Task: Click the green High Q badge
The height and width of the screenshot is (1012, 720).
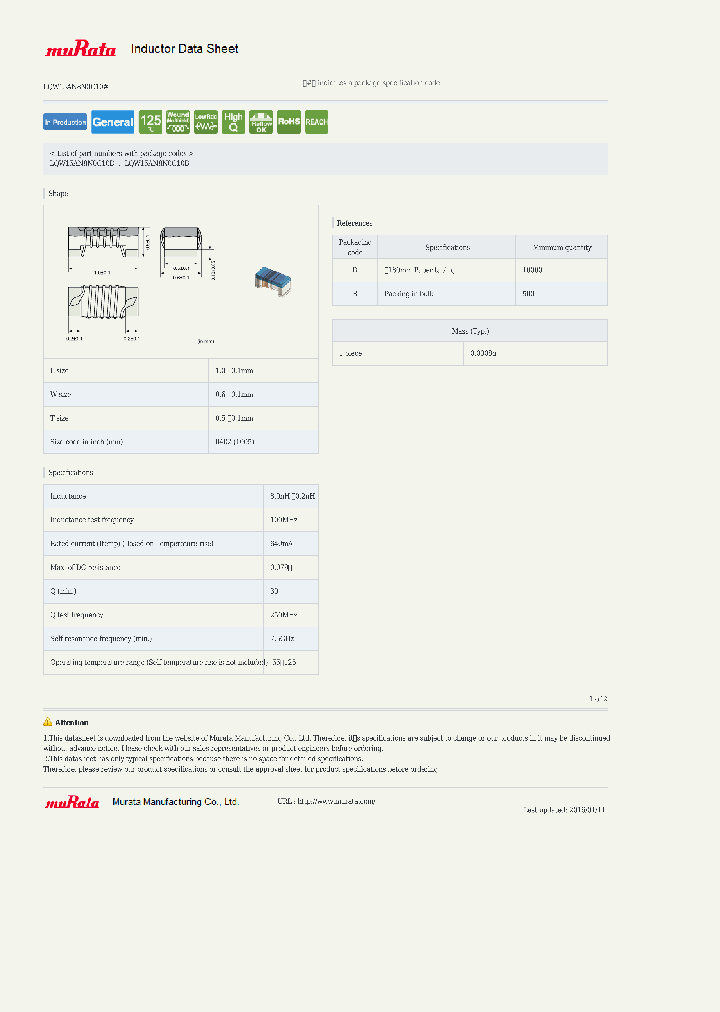Action: point(233,122)
